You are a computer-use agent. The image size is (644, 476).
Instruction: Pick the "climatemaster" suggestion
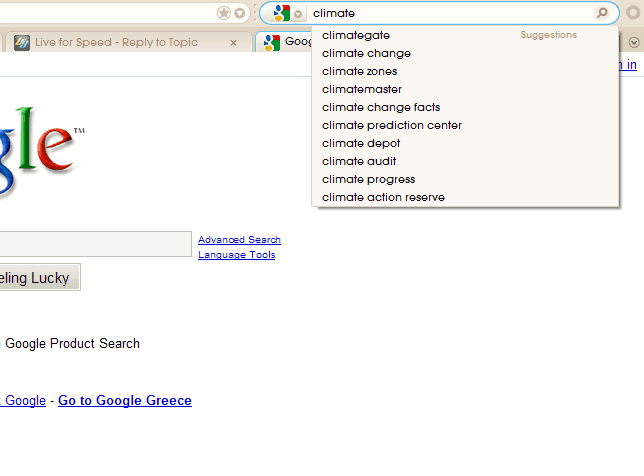465,90
